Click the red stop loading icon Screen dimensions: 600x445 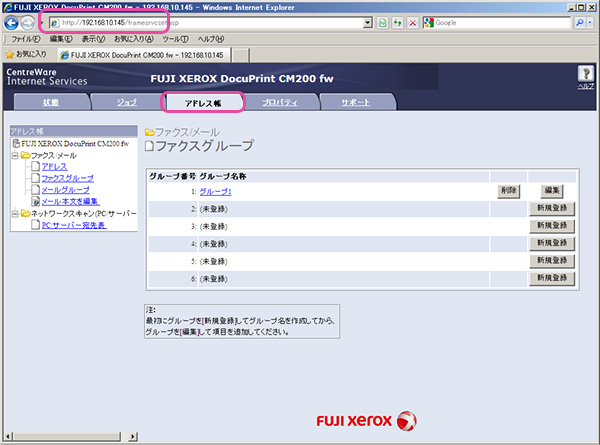click(412, 22)
